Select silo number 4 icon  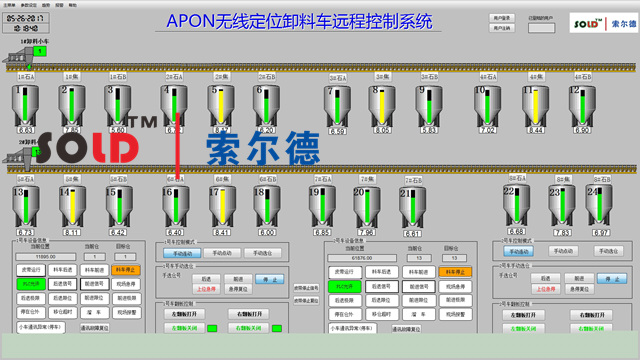point(174,105)
